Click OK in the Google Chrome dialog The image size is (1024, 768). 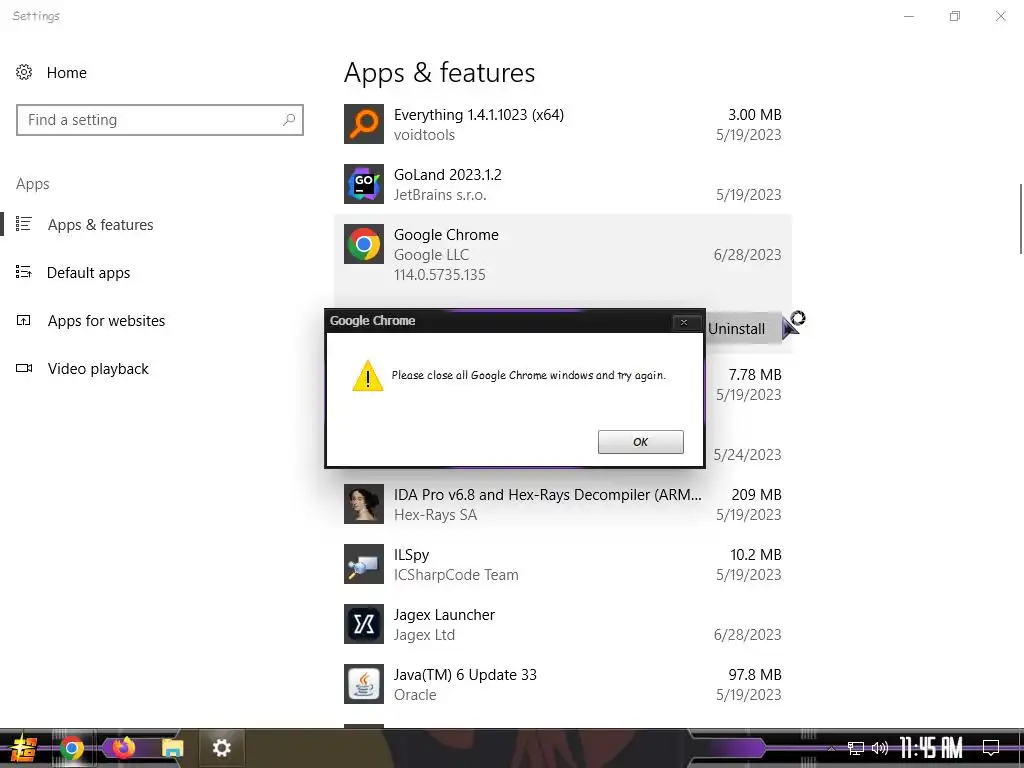641,442
